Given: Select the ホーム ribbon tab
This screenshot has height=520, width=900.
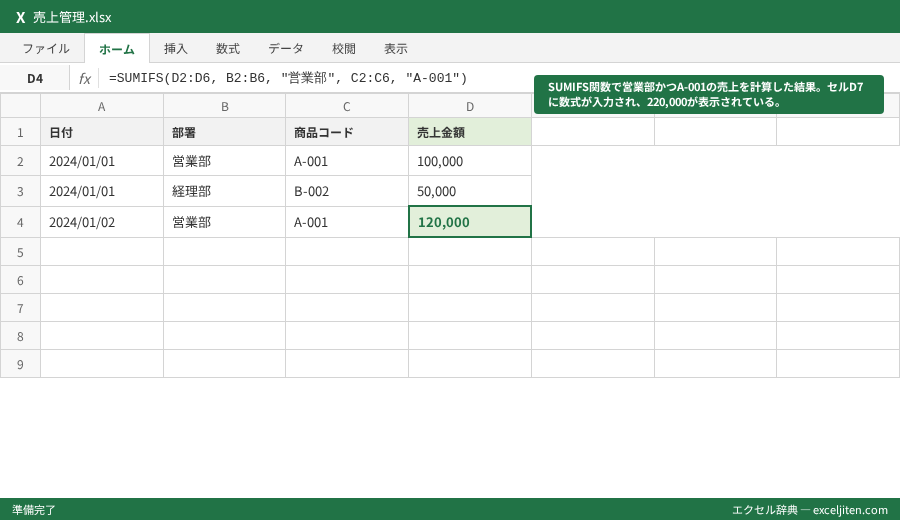Looking at the screenshot, I should [x=117, y=49].
